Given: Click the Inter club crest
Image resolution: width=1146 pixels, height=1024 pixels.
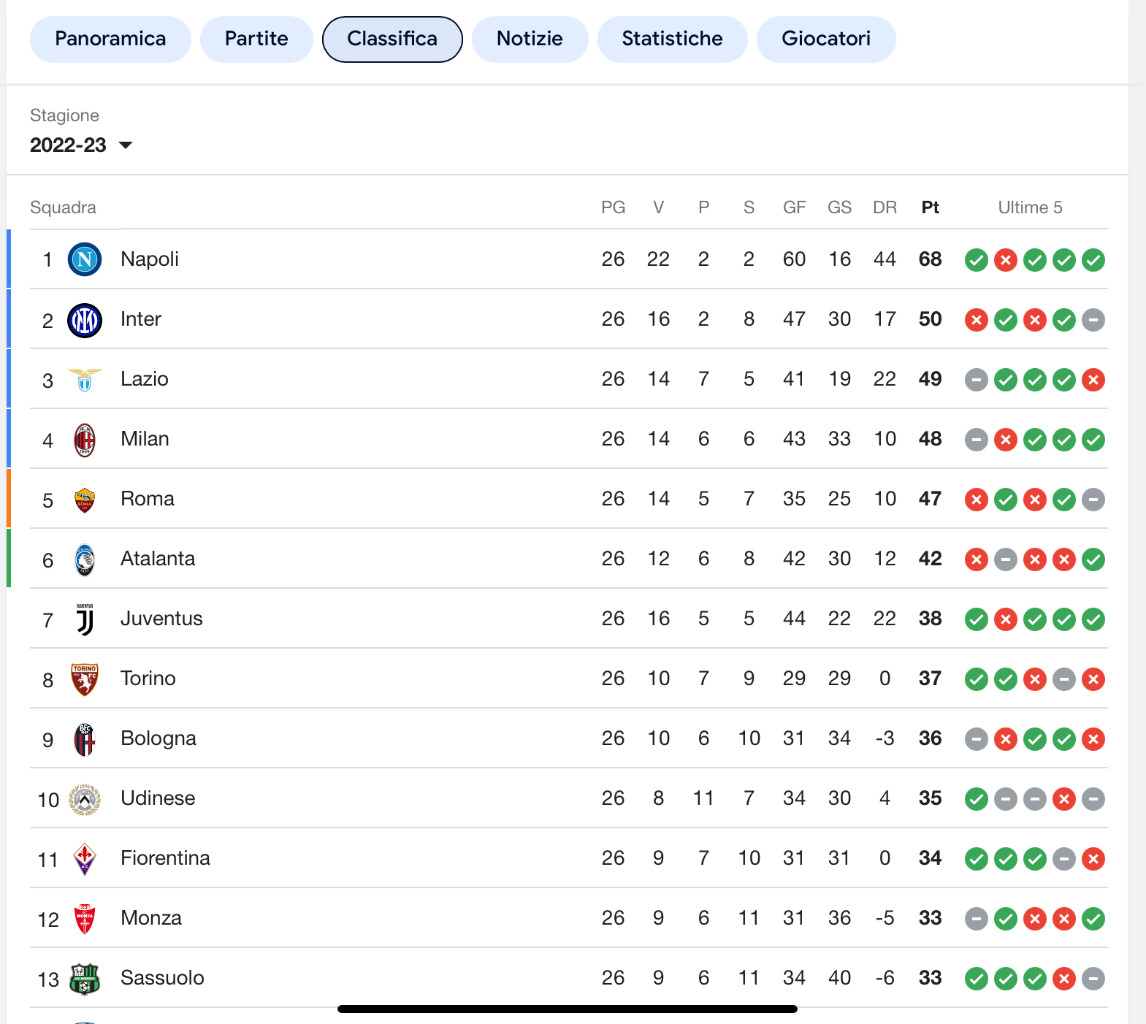Looking at the screenshot, I should click(x=85, y=320).
